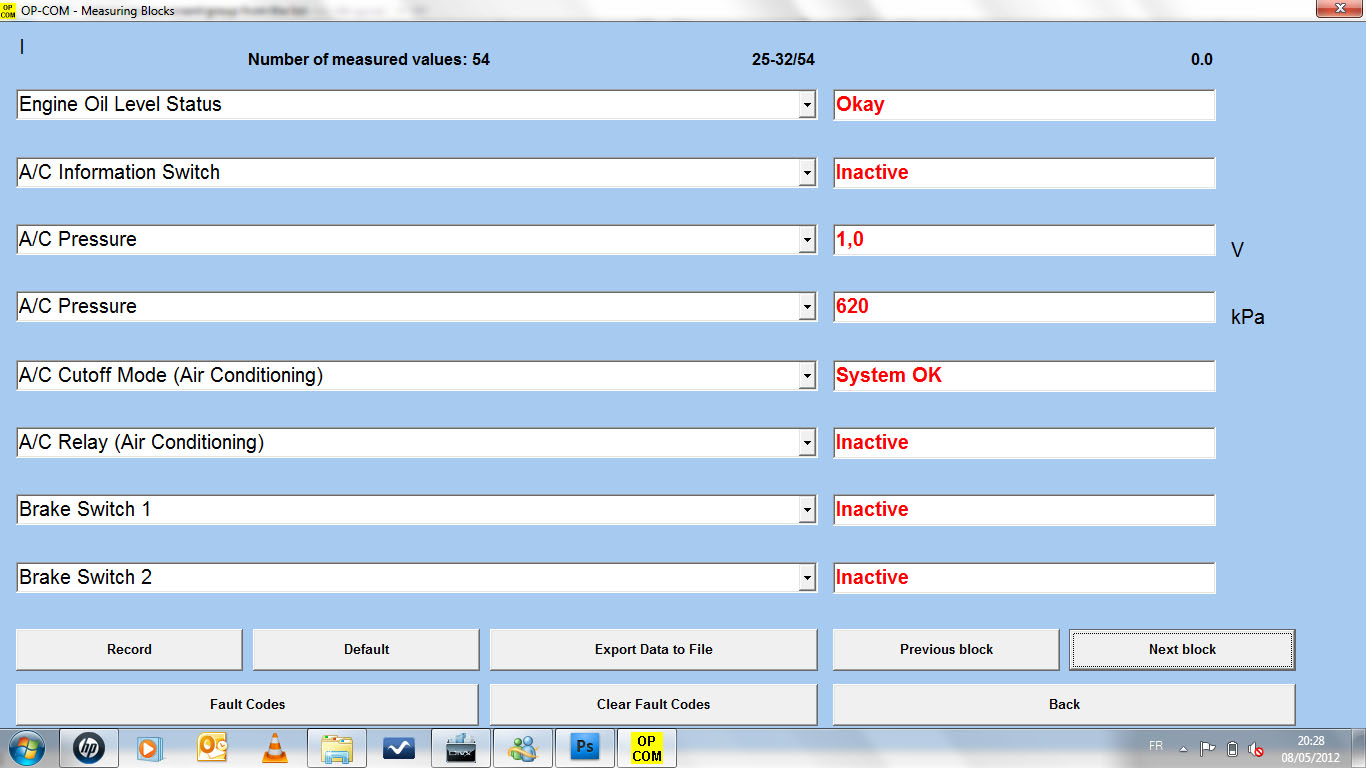
Task: Click the A/C Relay Inactive value field
Action: pyautogui.click(x=1024, y=442)
